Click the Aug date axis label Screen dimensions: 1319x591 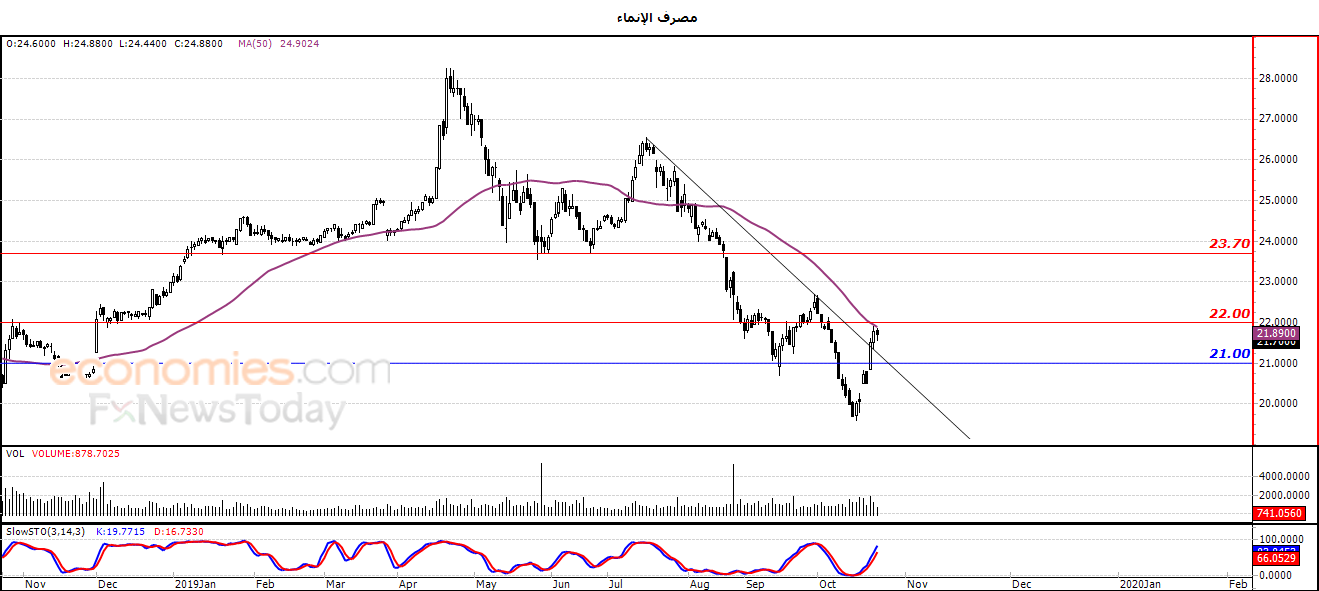point(700,583)
